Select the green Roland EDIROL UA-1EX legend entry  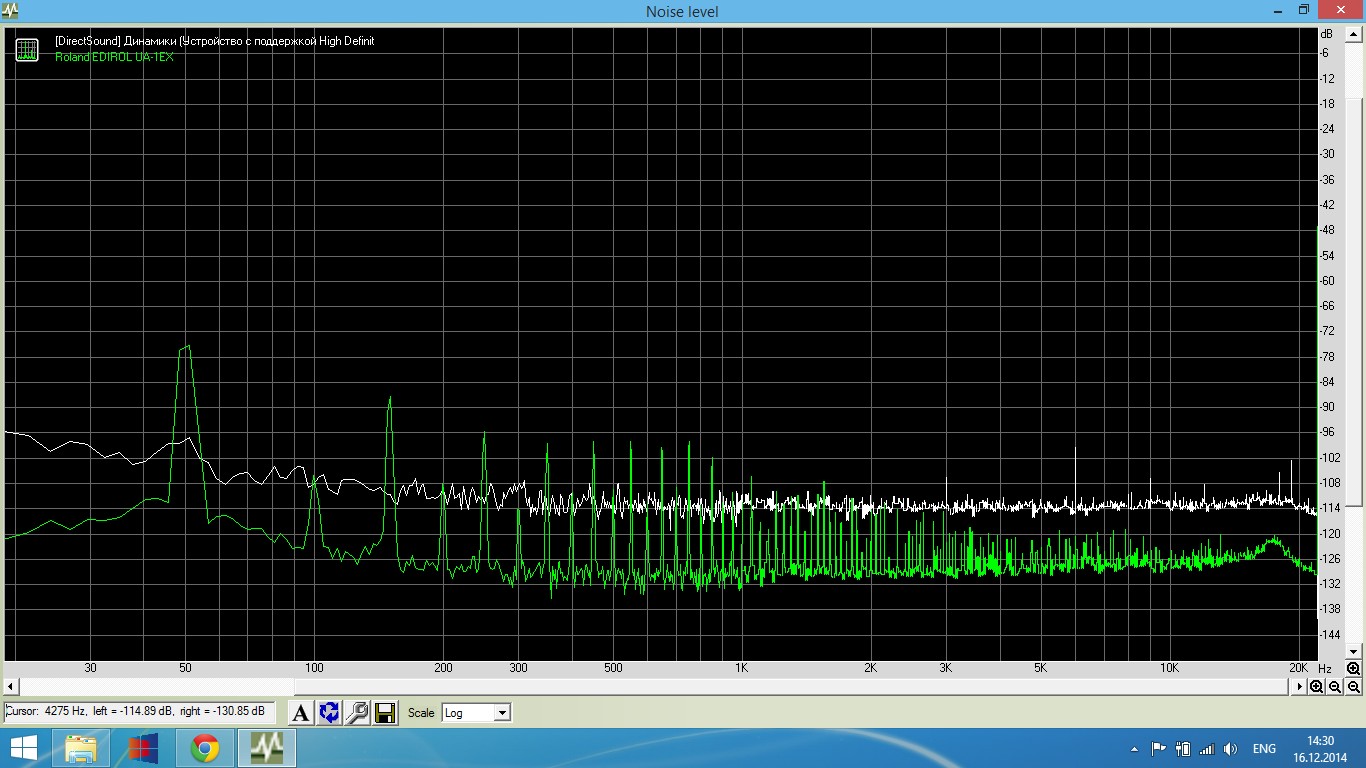click(x=114, y=57)
